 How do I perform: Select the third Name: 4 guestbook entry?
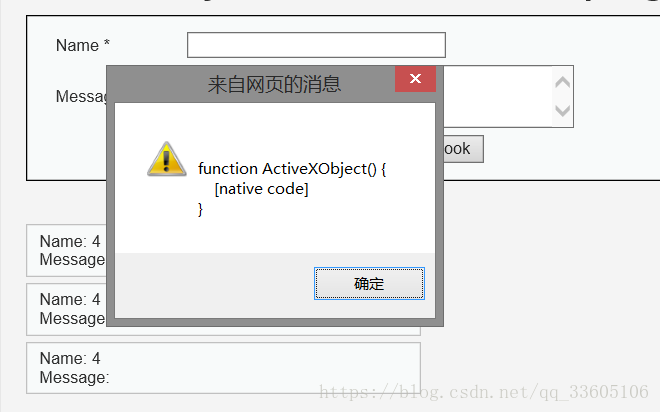click(224, 368)
